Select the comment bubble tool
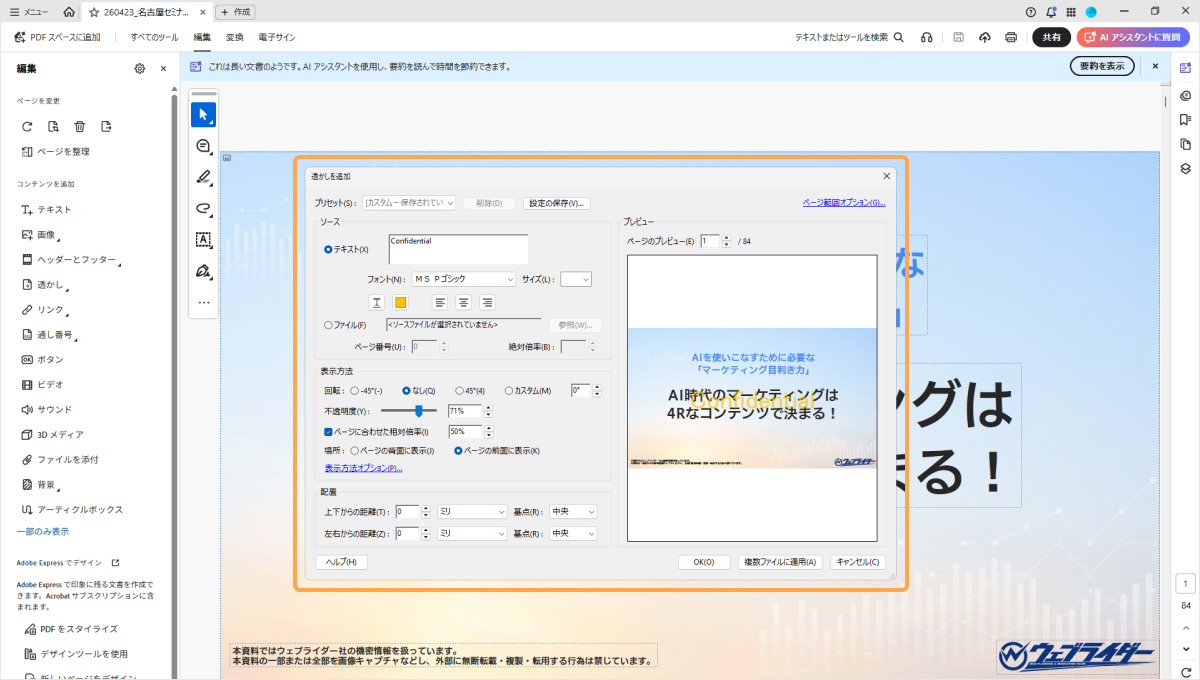The image size is (1200, 680). coord(203,146)
